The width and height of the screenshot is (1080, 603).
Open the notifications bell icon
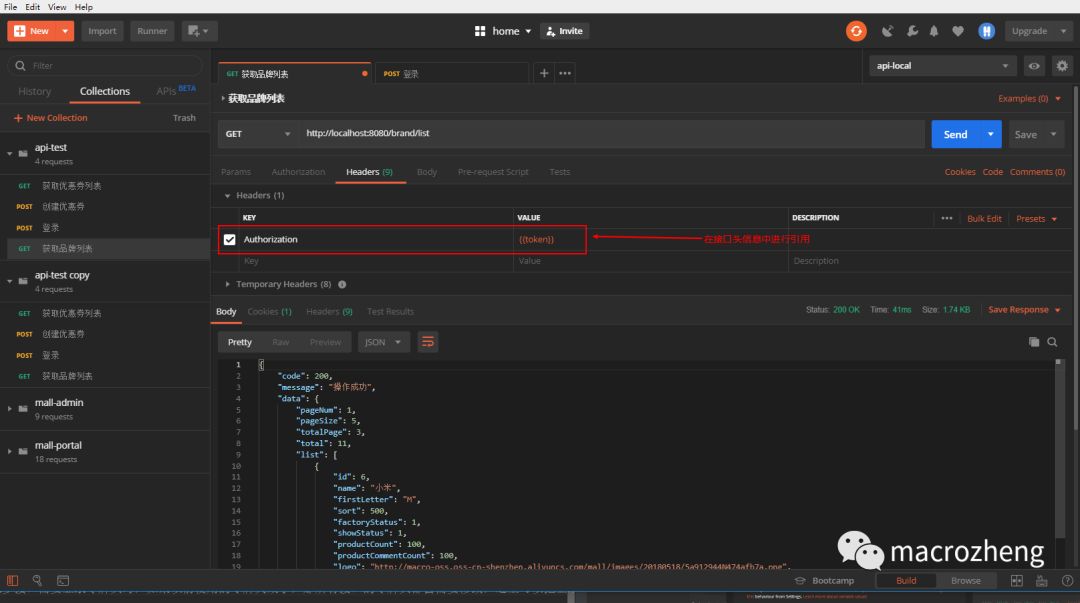(x=934, y=31)
